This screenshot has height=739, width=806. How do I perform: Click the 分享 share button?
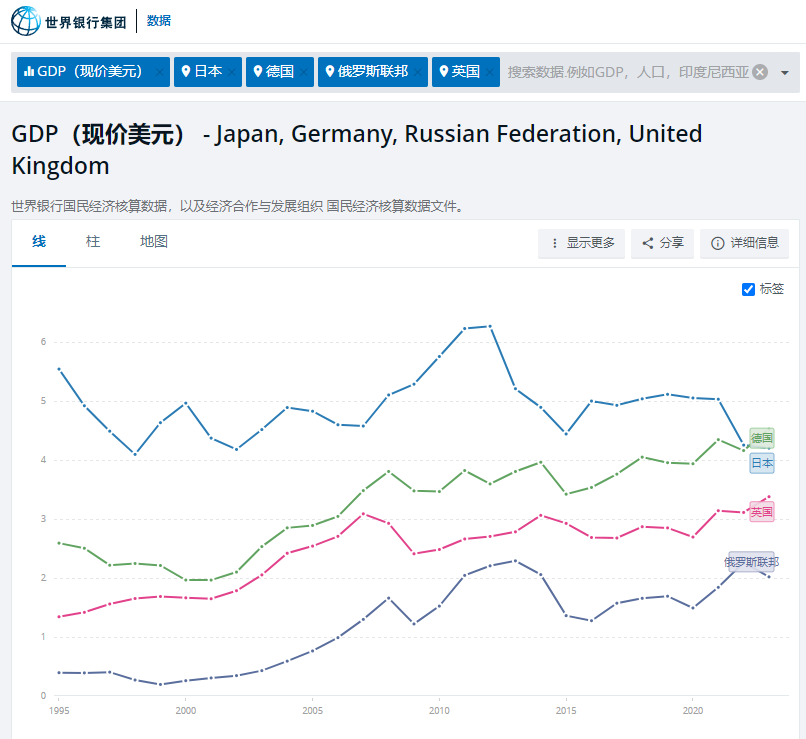pyautogui.click(x=662, y=243)
